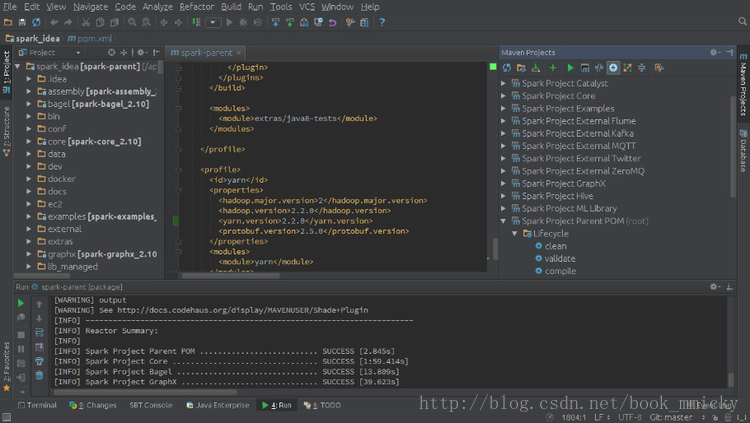Click pom.xml in navigation breadcrumb
Screen dimensions: 750x423
pyautogui.click(x=90, y=39)
